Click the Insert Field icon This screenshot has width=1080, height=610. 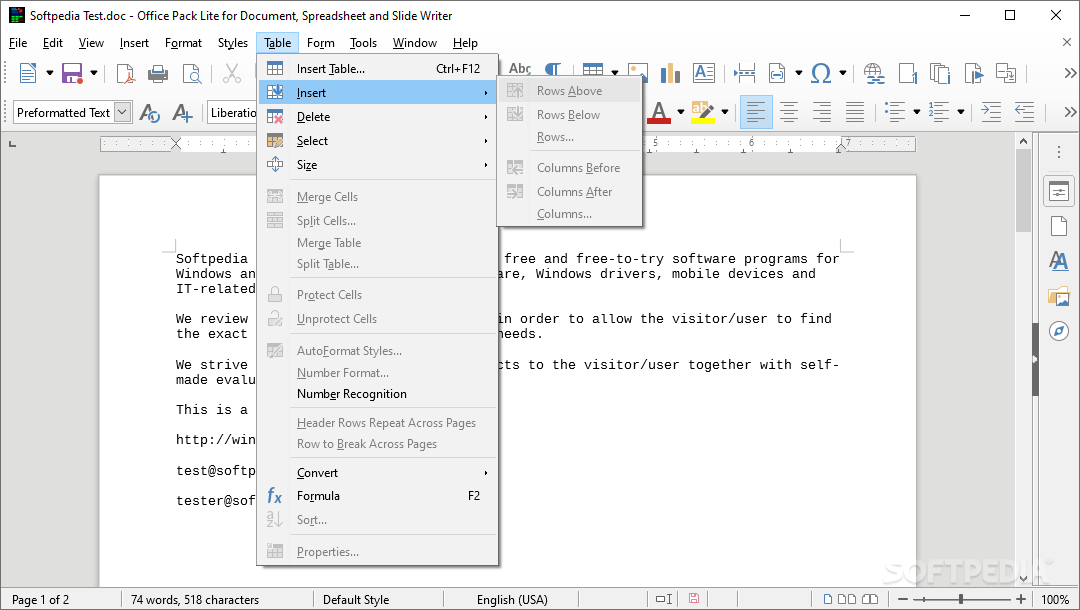777,73
